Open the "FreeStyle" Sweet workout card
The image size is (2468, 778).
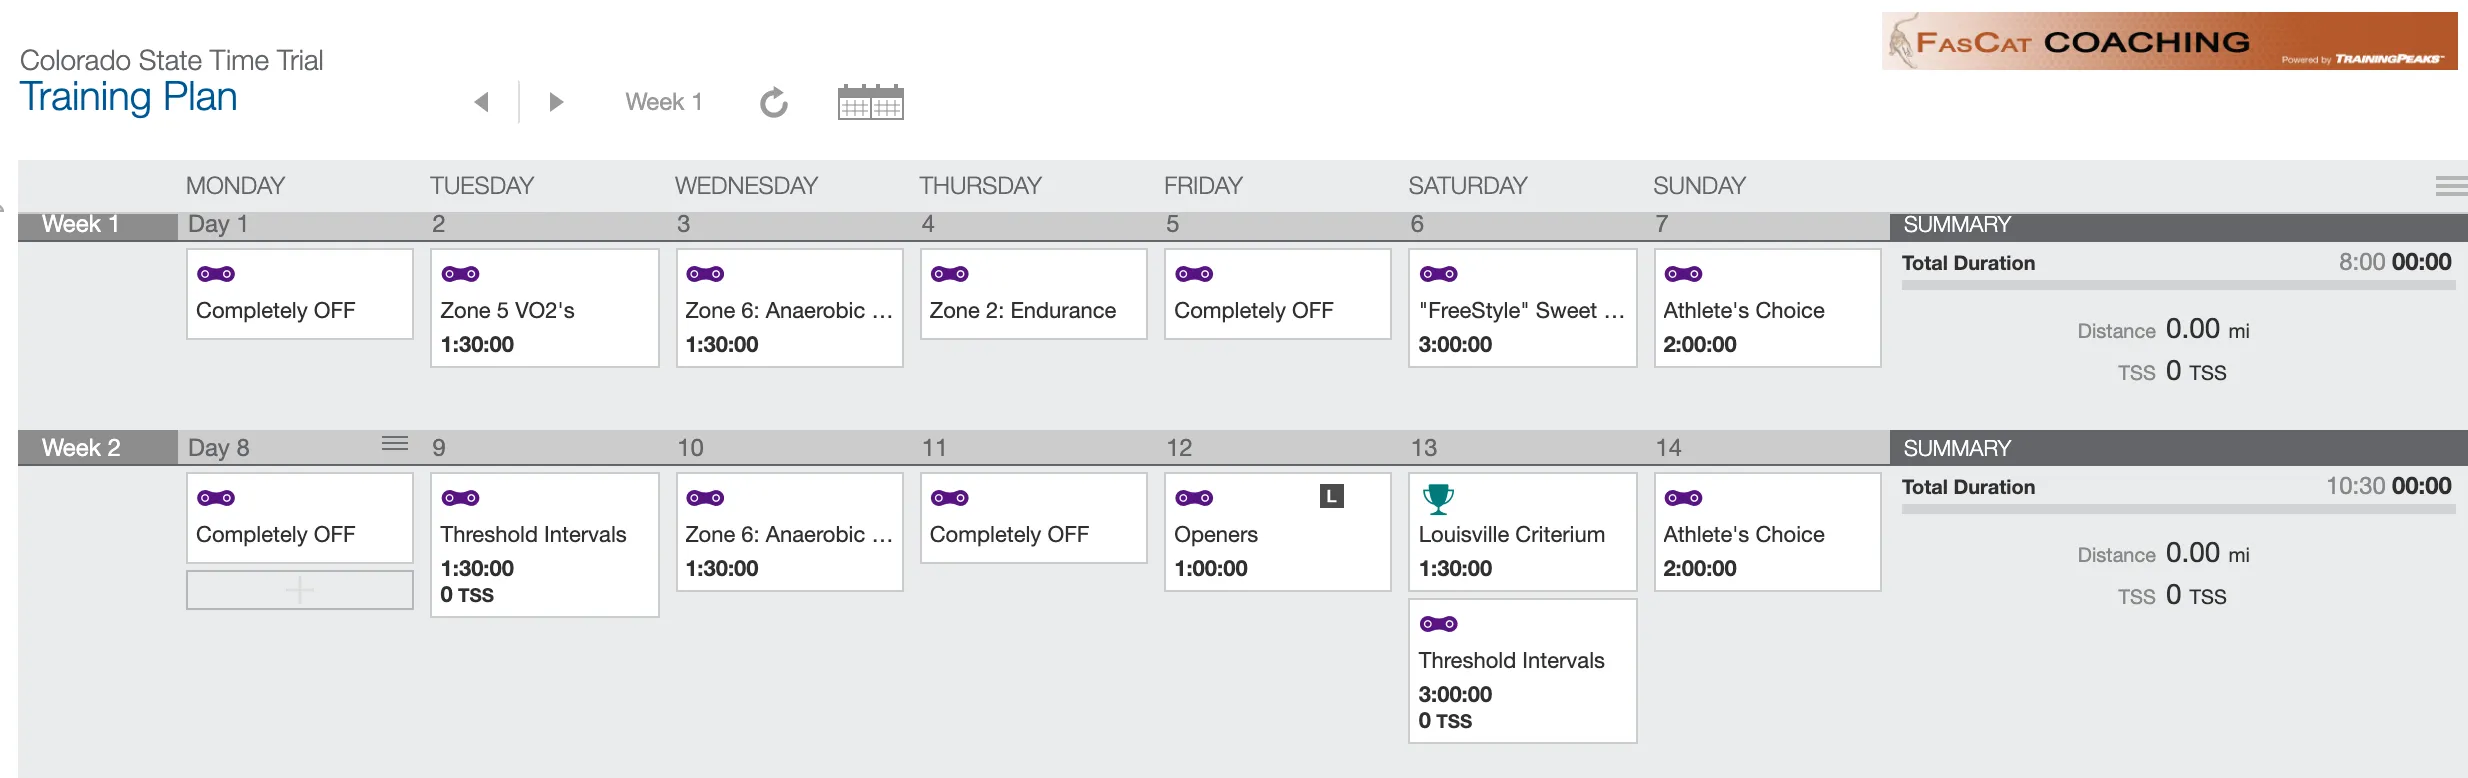click(x=1523, y=308)
